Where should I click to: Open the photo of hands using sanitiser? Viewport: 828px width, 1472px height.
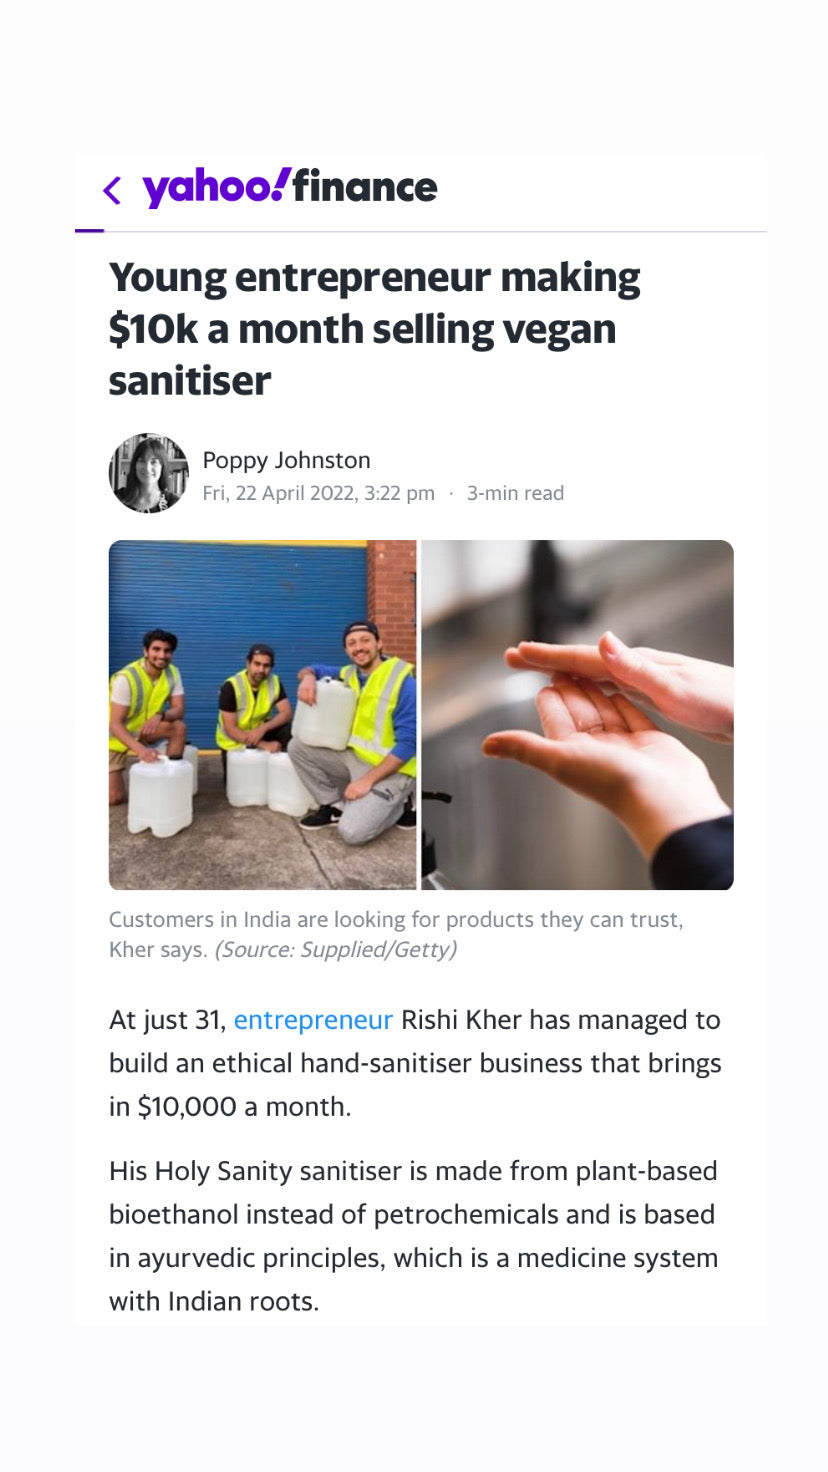tap(578, 715)
